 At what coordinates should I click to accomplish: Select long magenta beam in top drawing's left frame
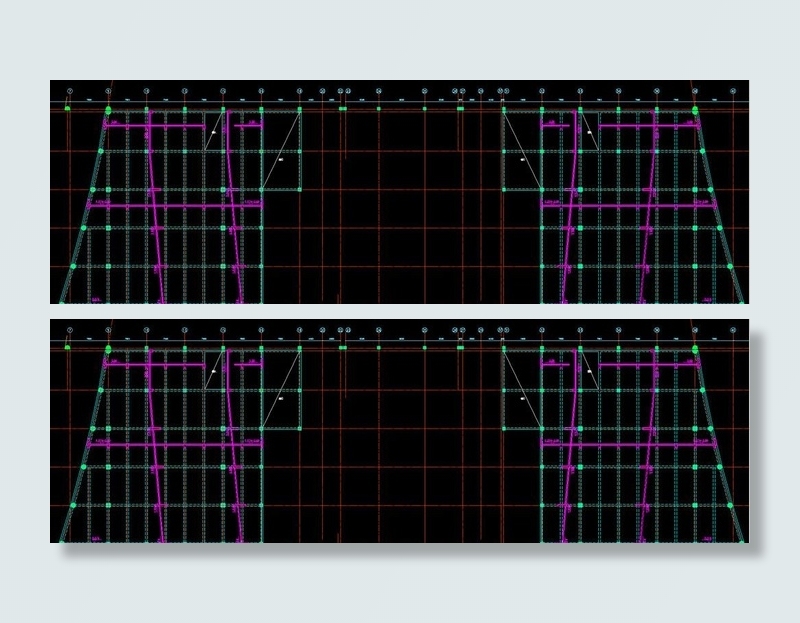[x=175, y=206]
